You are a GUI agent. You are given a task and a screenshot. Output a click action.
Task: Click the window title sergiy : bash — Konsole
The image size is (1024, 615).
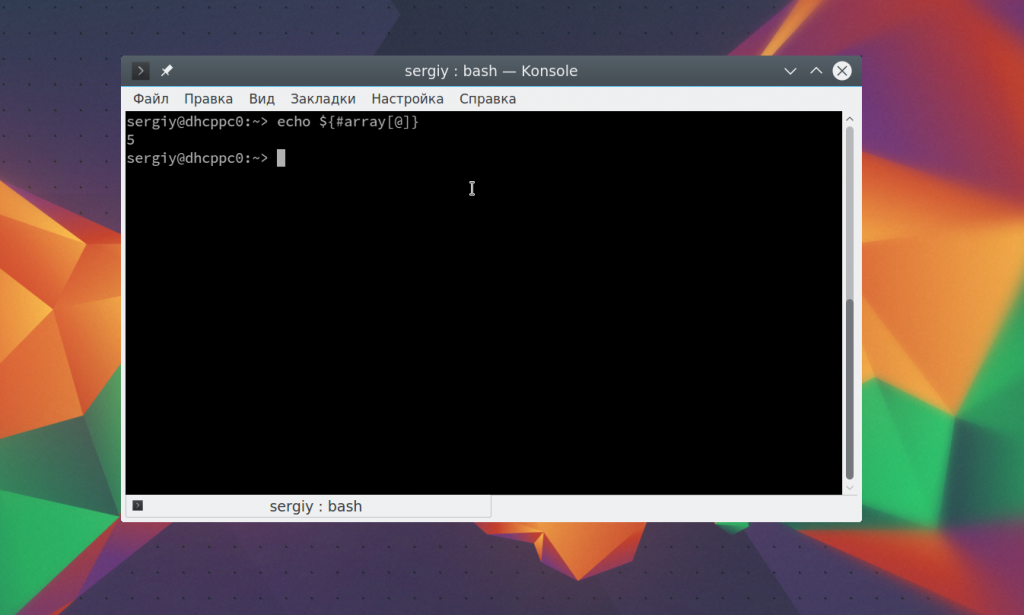[x=490, y=71]
